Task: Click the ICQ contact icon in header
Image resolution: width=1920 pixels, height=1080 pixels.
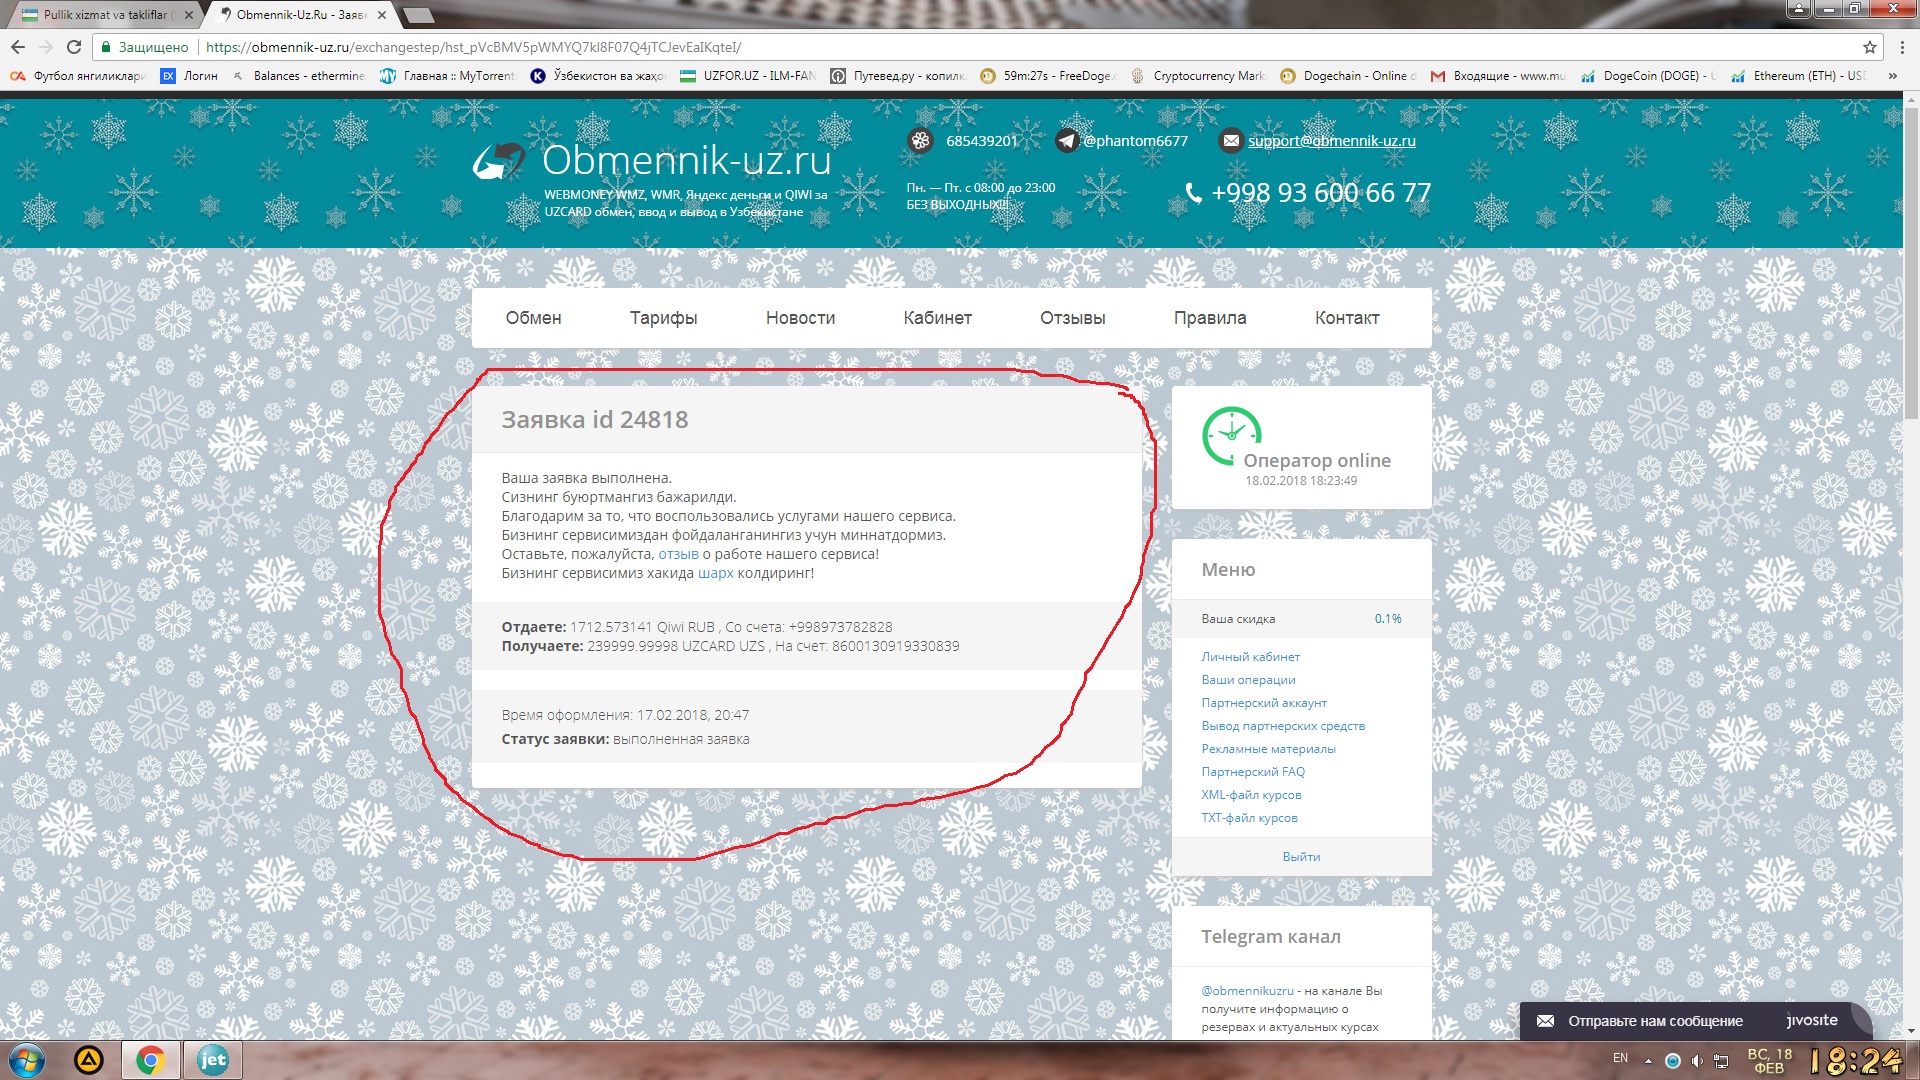Action: point(920,141)
